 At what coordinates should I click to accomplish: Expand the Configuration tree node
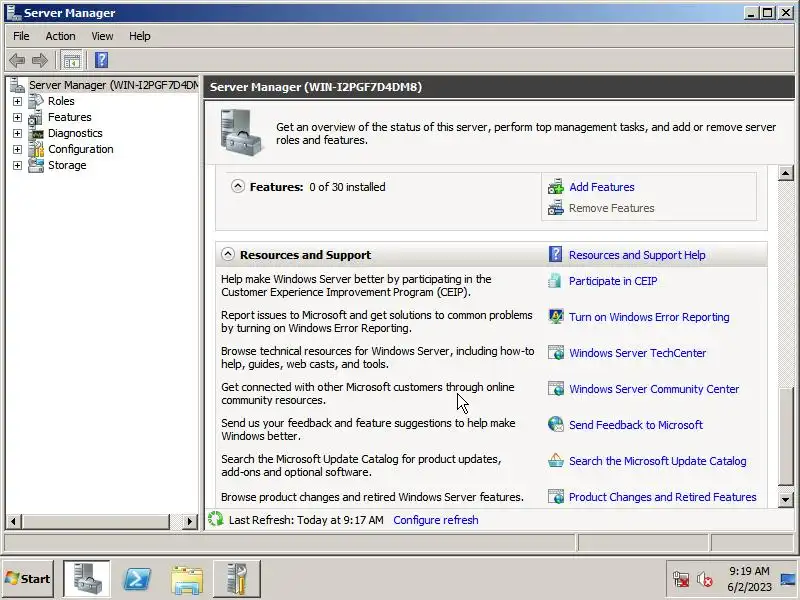(17, 149)
